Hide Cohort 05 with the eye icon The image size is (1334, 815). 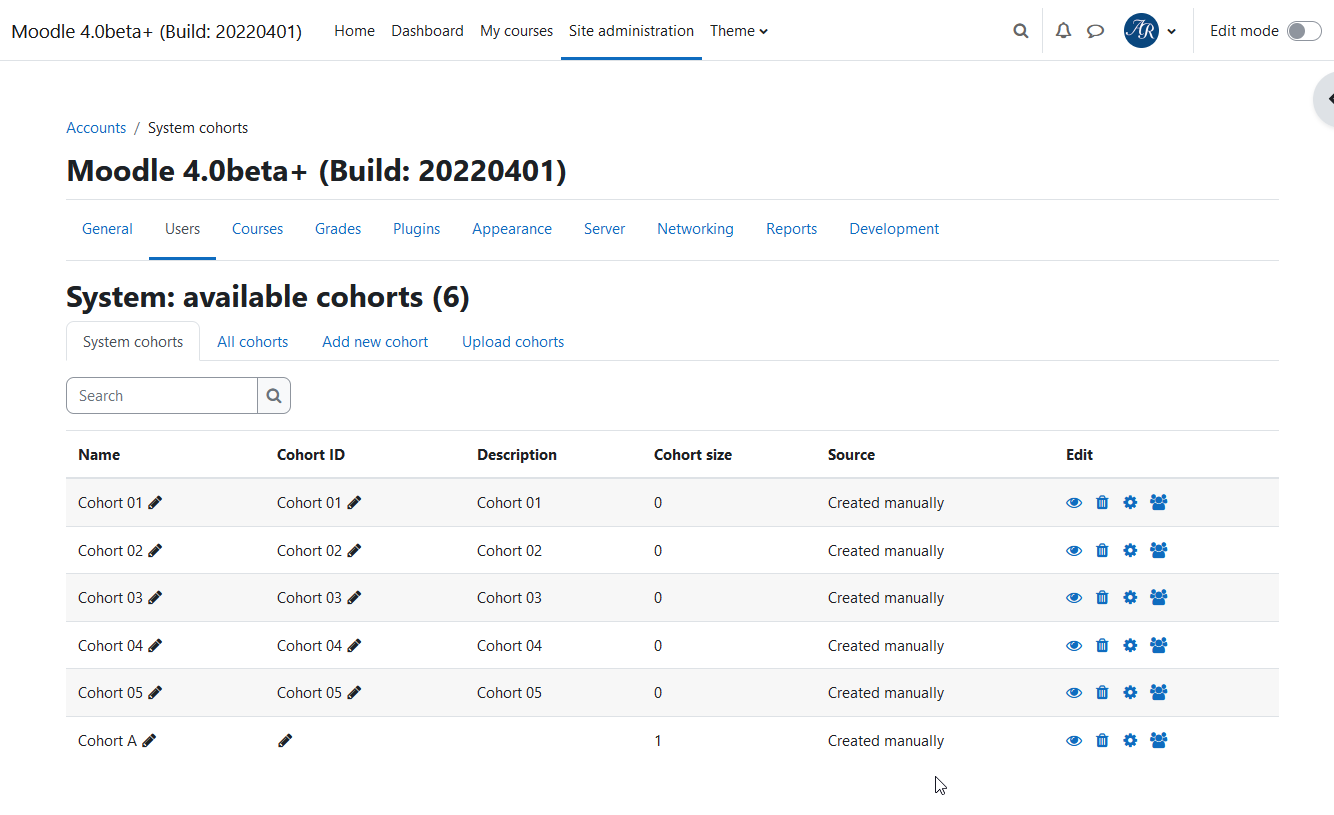1074,693
